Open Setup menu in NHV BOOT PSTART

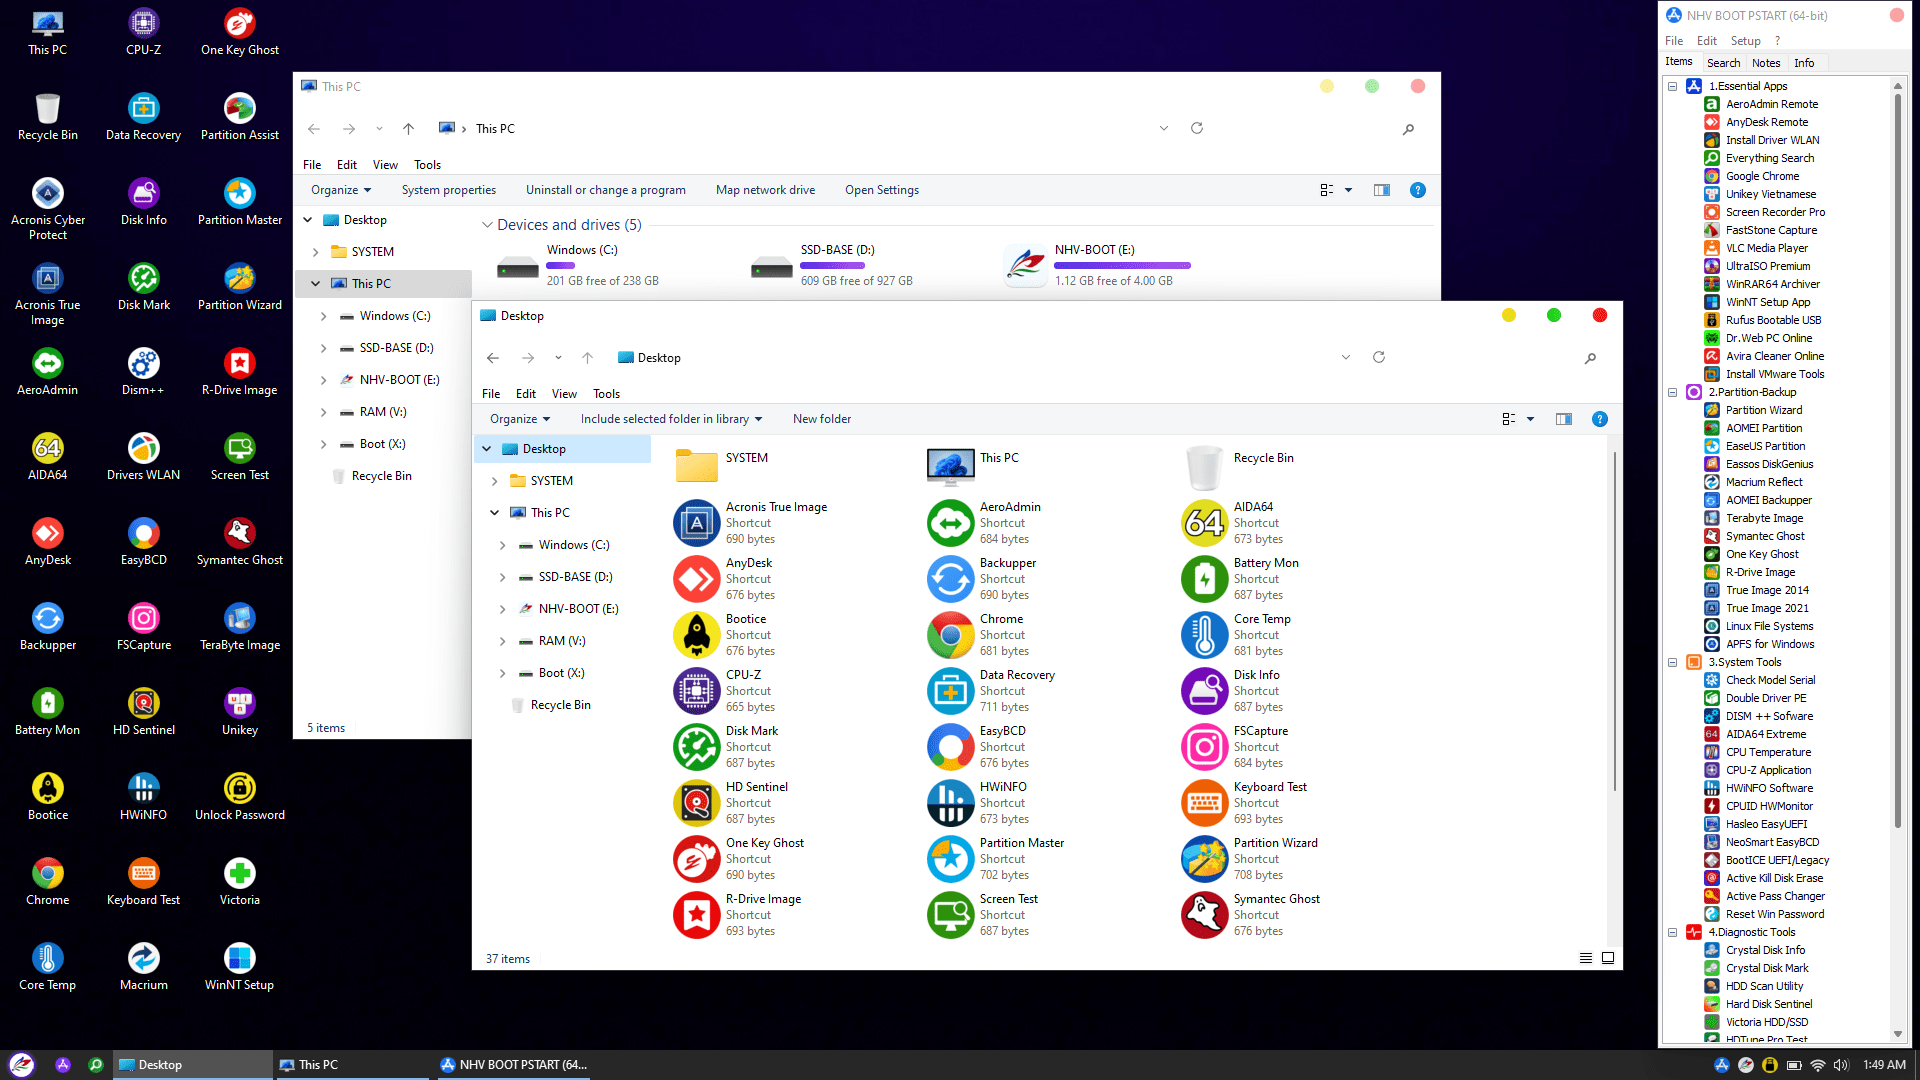coord(1745,41)
